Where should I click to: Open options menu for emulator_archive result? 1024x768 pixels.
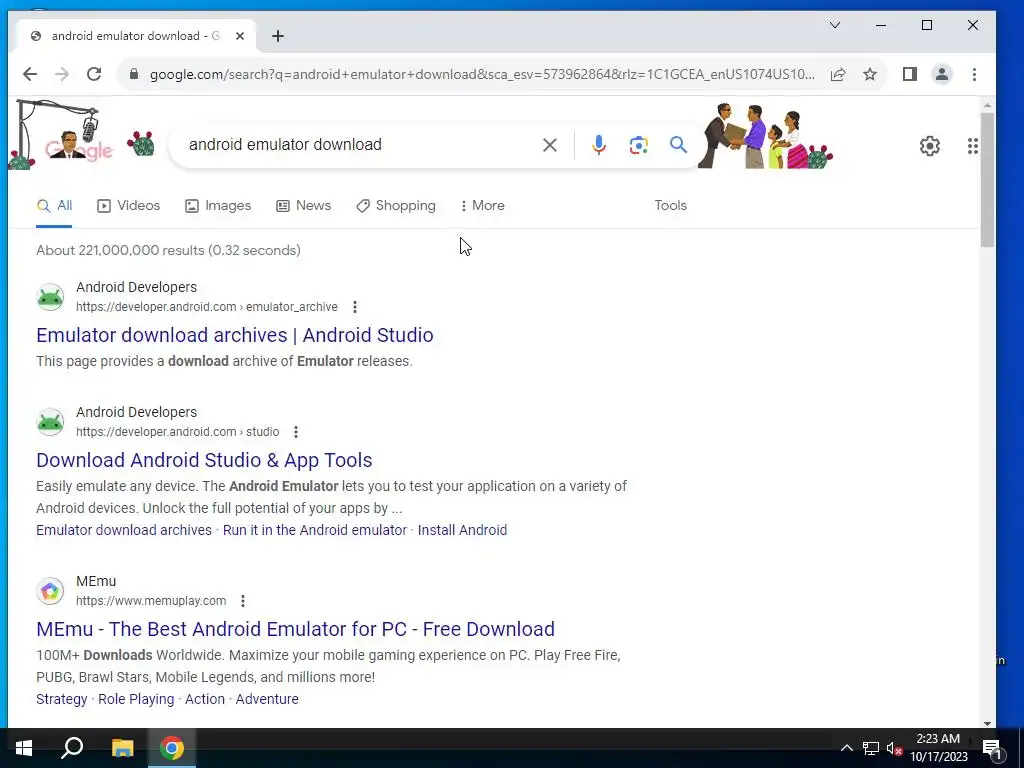355,307
